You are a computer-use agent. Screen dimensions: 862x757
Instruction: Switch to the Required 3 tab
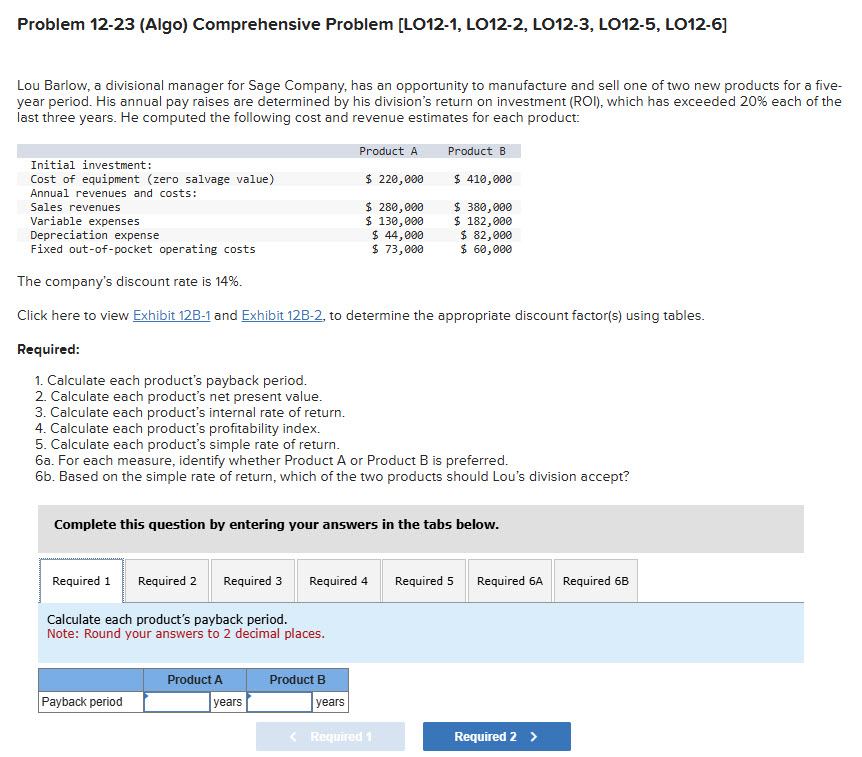(252, 581)
